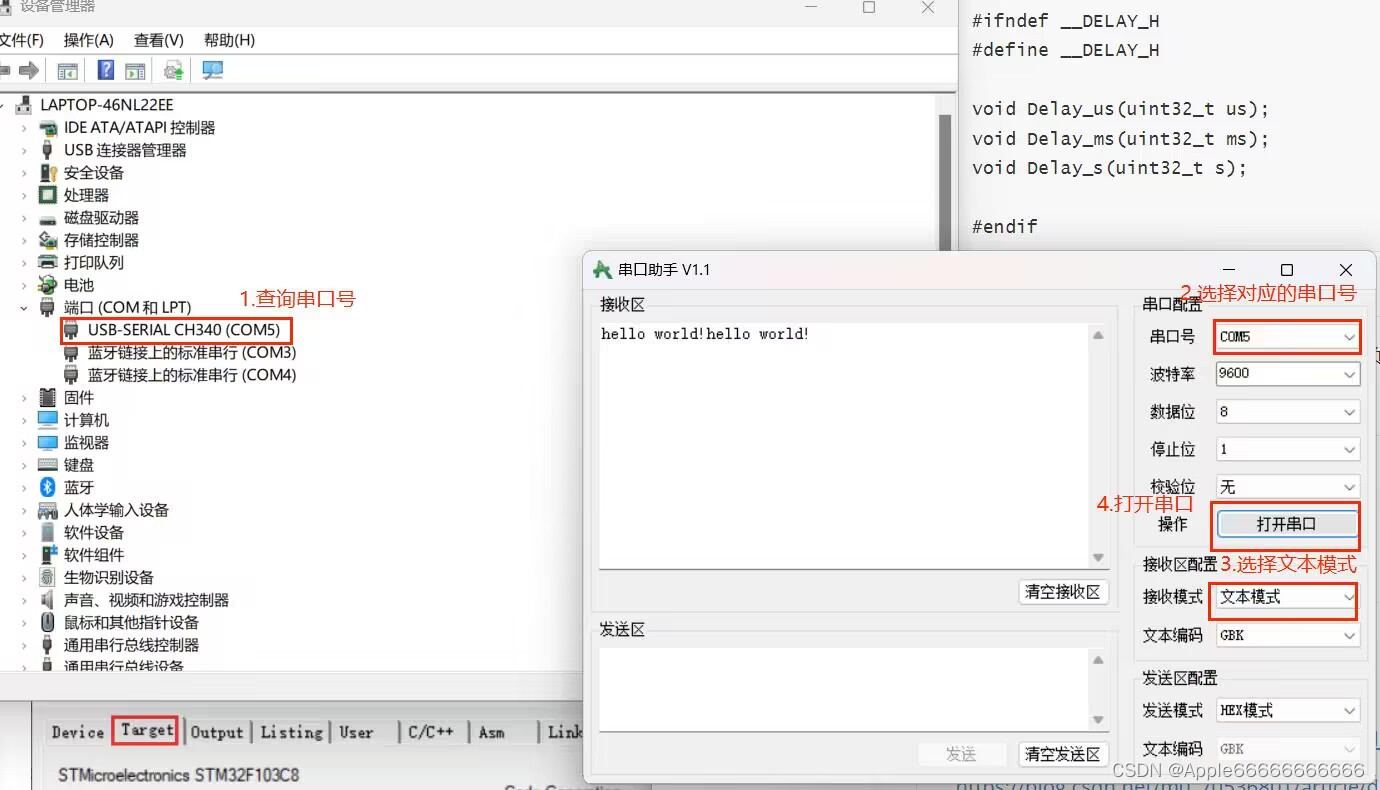Open the 文件(F) menu in Device Manager
Viewport: 1380px width, 790px height.
tap(20, 40)
